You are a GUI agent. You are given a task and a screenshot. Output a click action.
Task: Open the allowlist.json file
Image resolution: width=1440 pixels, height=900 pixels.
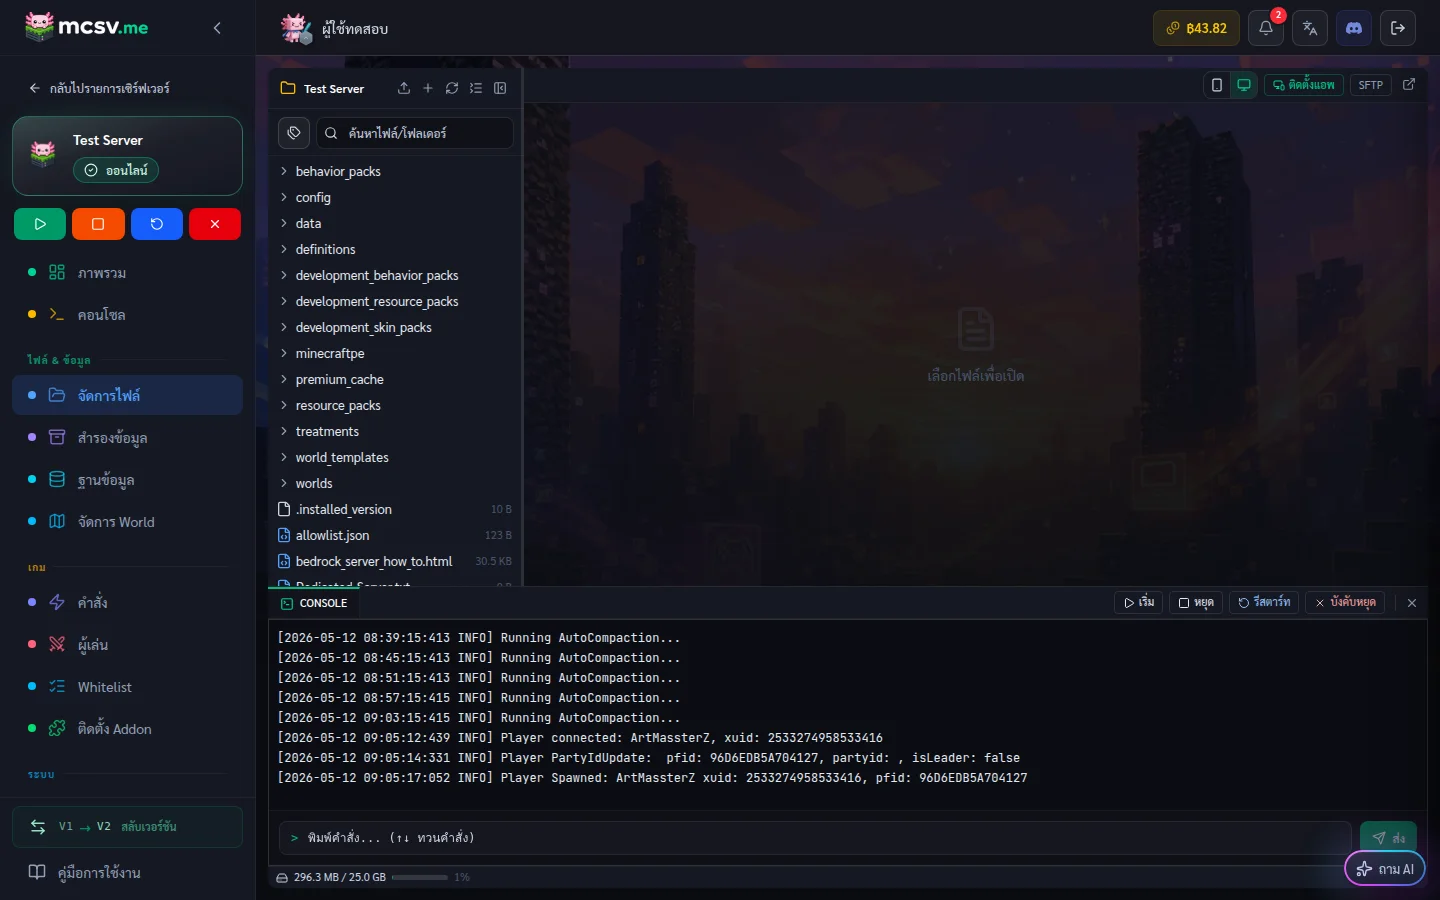396,535
